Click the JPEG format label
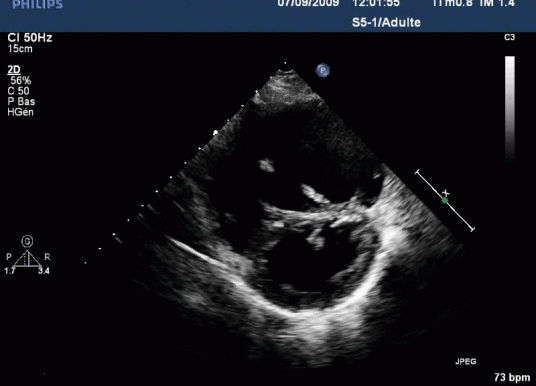The width and height of the screenshot is (536, 386). (466, 361)
